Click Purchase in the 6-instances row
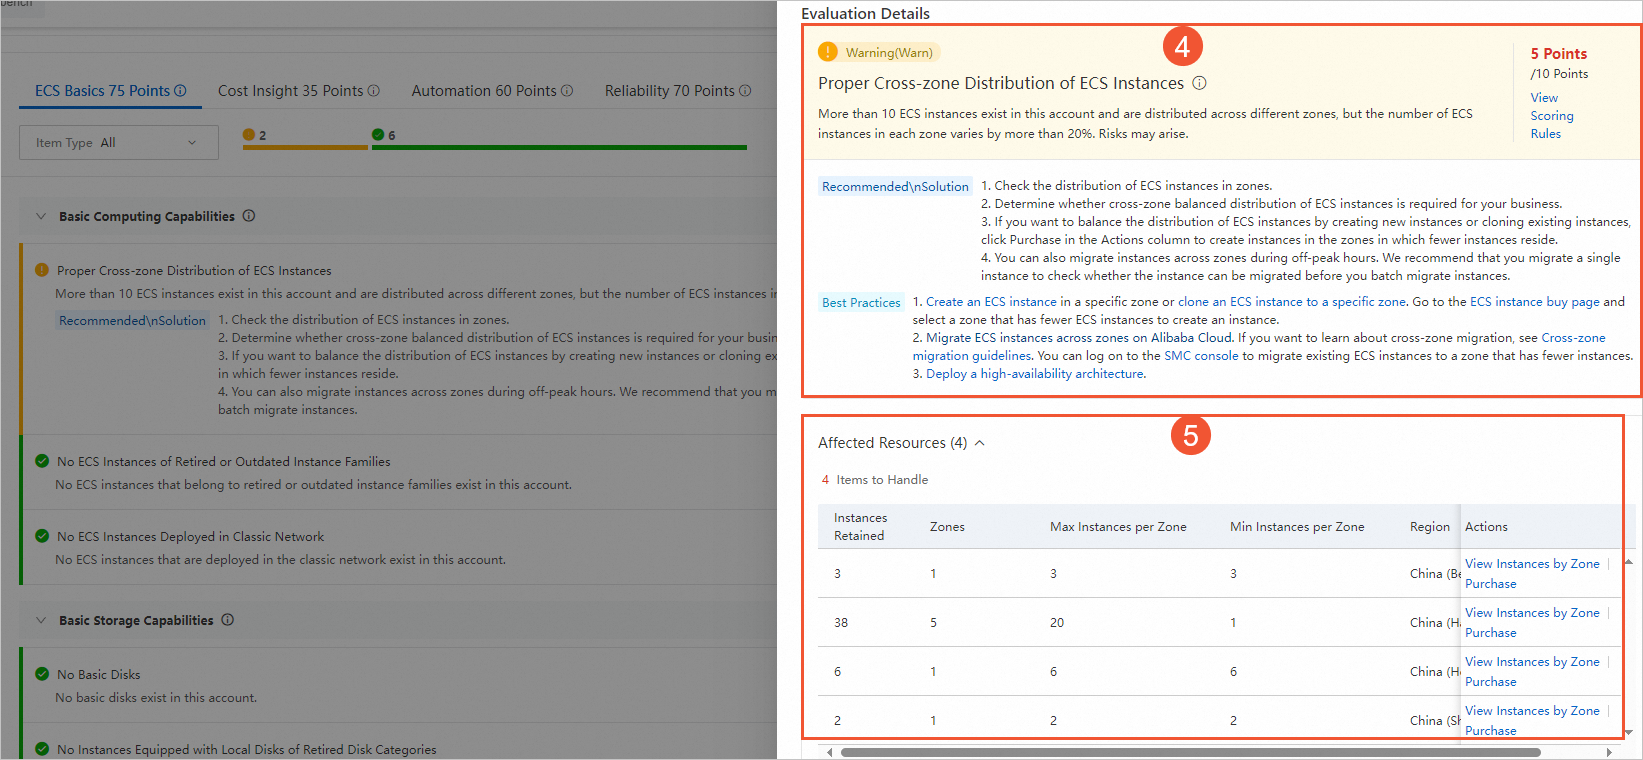The width and height of the screenshot is (1643, 760). [1490, 682]
